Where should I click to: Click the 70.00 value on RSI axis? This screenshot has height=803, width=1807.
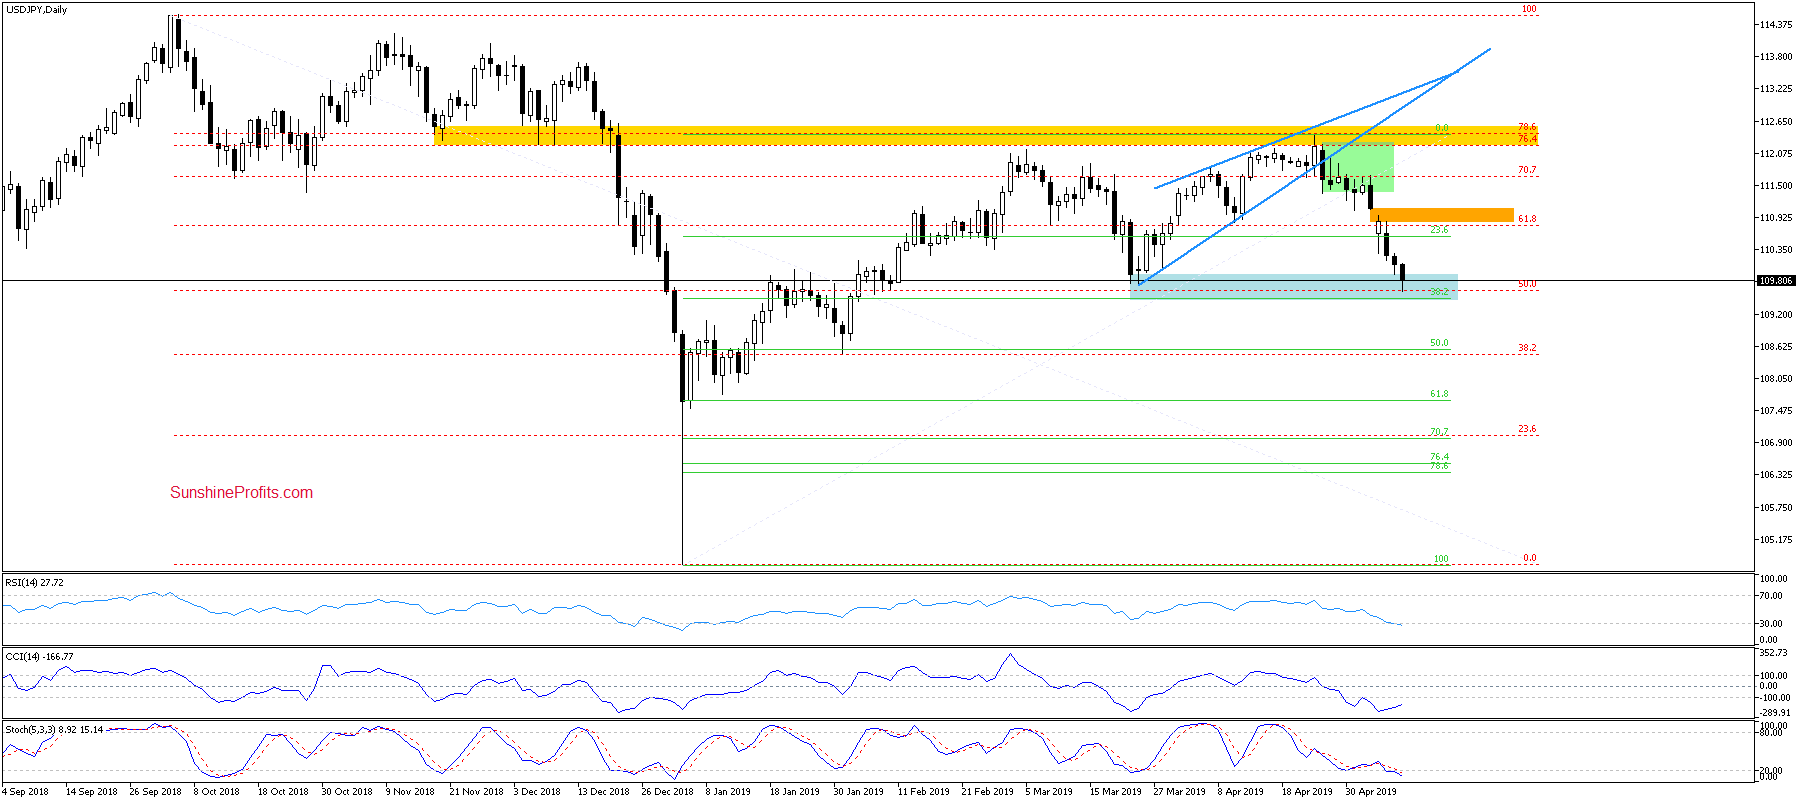(x=1770, y=596)
